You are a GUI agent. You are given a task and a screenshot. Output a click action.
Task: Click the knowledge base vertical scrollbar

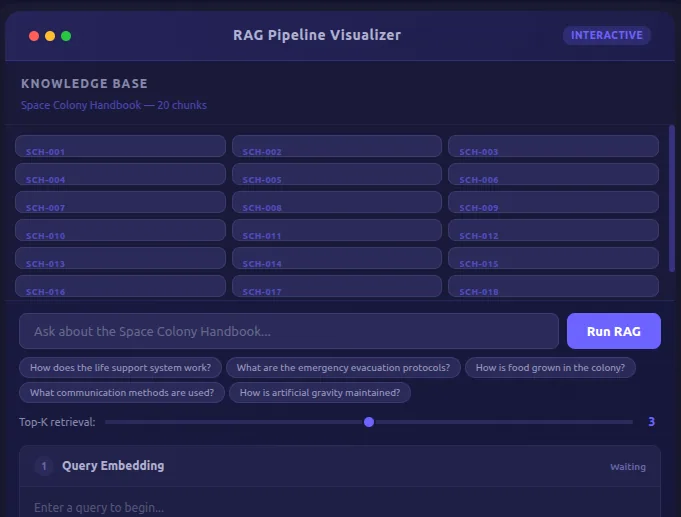click(672, 199)
